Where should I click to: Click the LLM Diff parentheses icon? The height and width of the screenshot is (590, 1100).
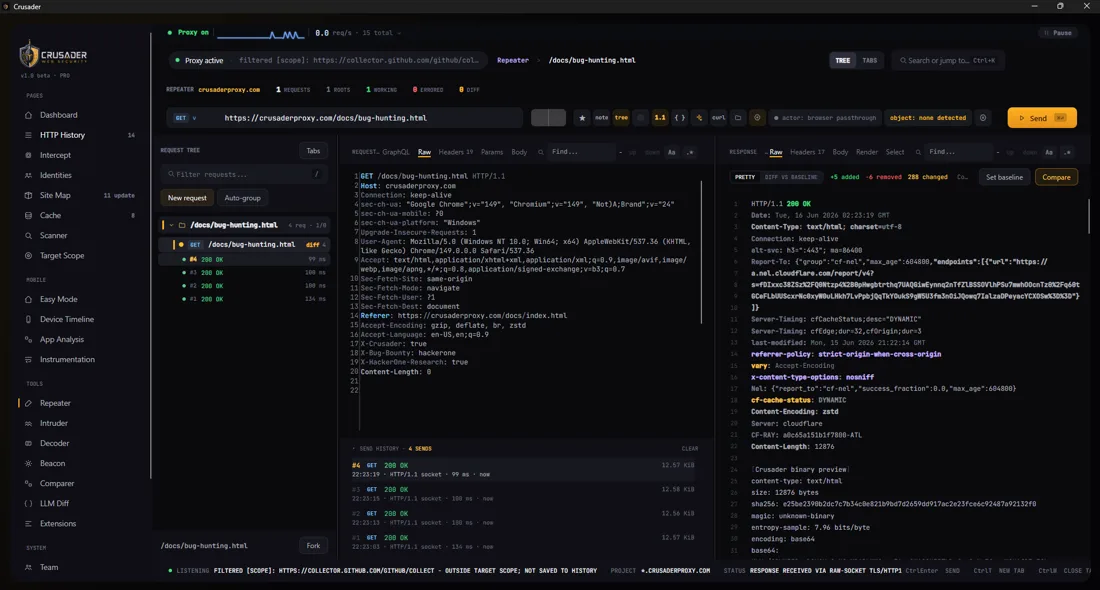click(x=29, y=504)
